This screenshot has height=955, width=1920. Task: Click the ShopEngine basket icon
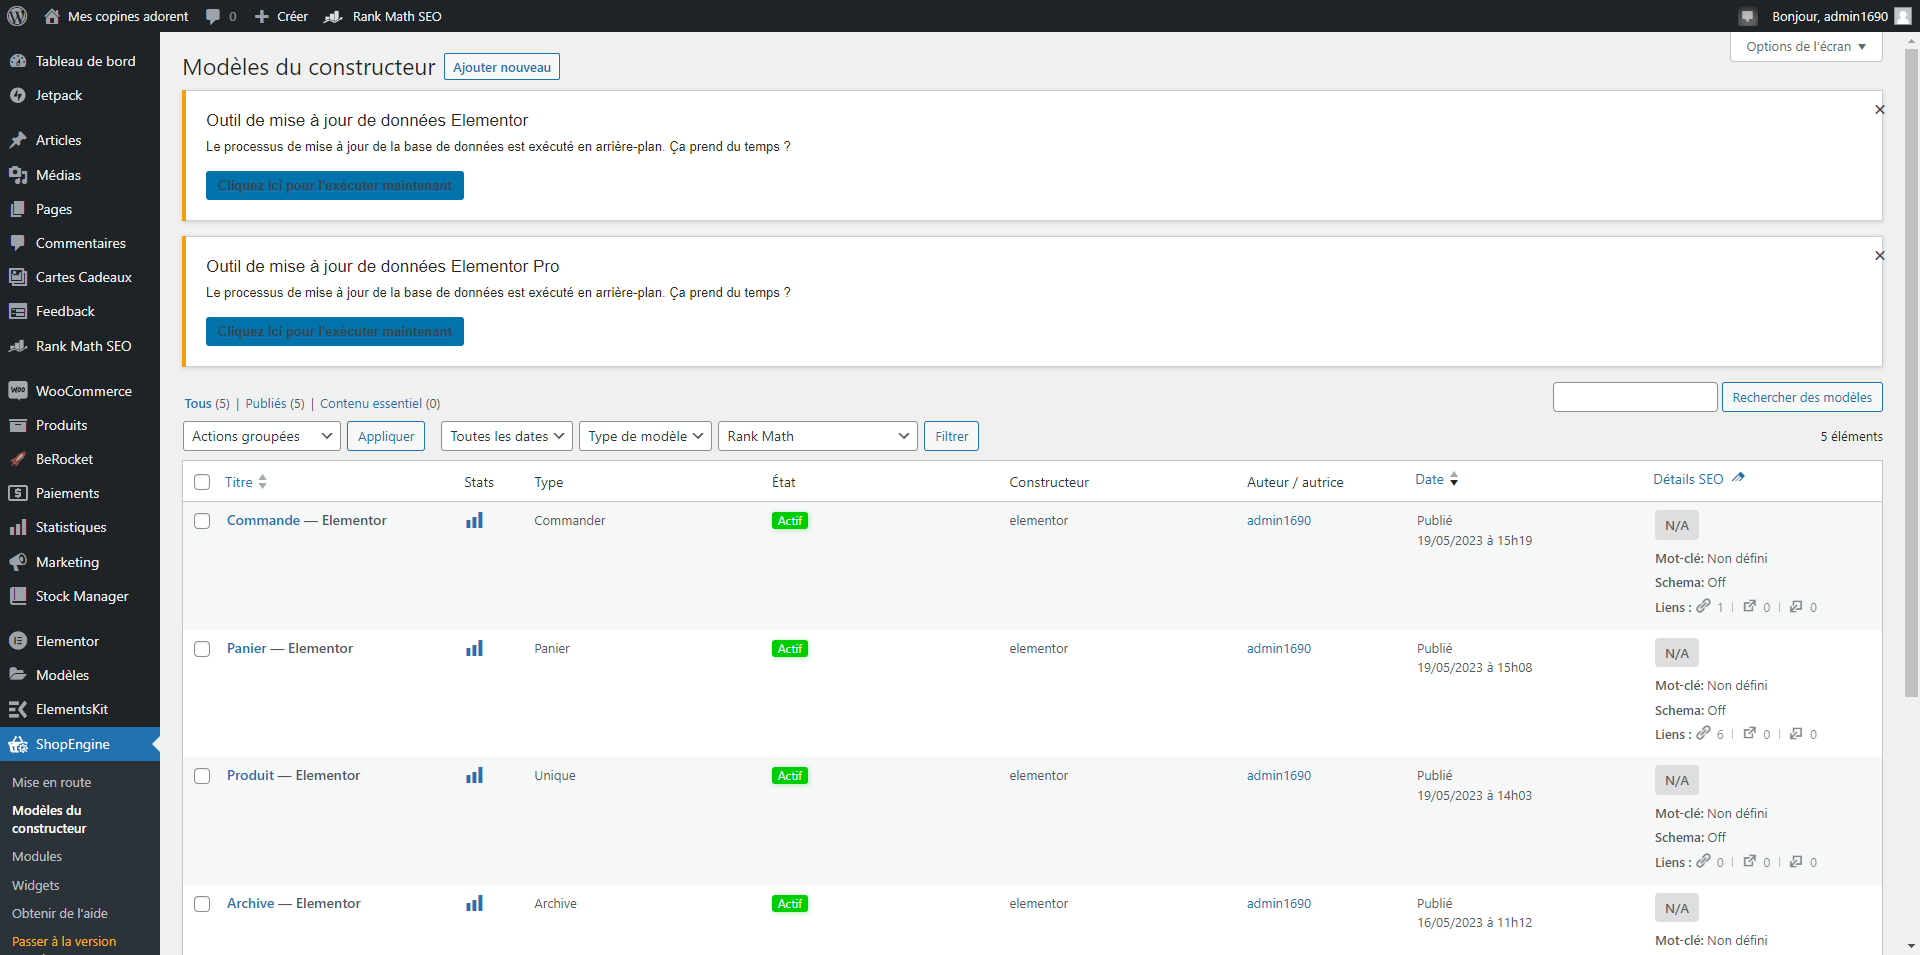pyautogui.click(x=18, y=744)
